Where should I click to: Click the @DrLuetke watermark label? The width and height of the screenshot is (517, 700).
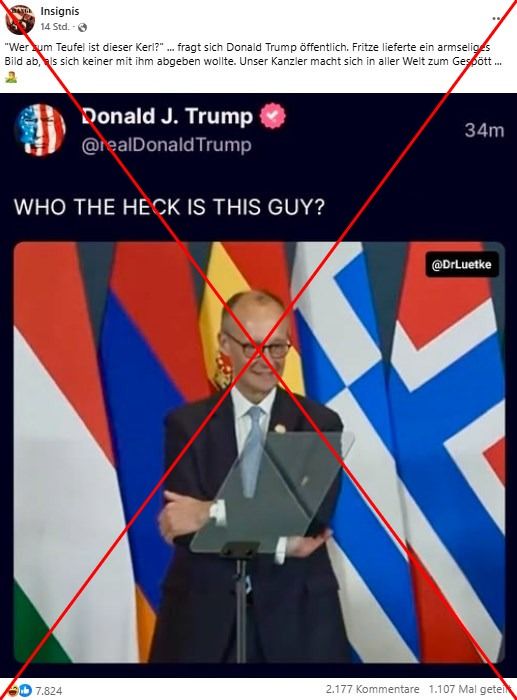(x=462, y=265)
